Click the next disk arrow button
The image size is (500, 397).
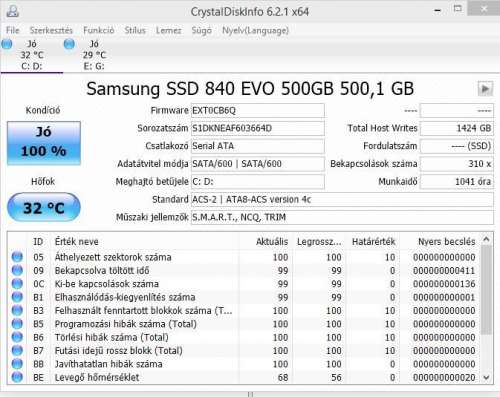click(485, 89)
